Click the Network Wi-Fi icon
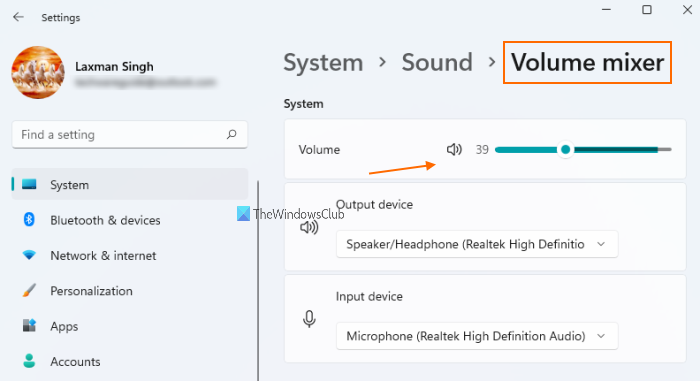Image resolution: width=700 pixels, height=381 pixels. click(29, 255)
